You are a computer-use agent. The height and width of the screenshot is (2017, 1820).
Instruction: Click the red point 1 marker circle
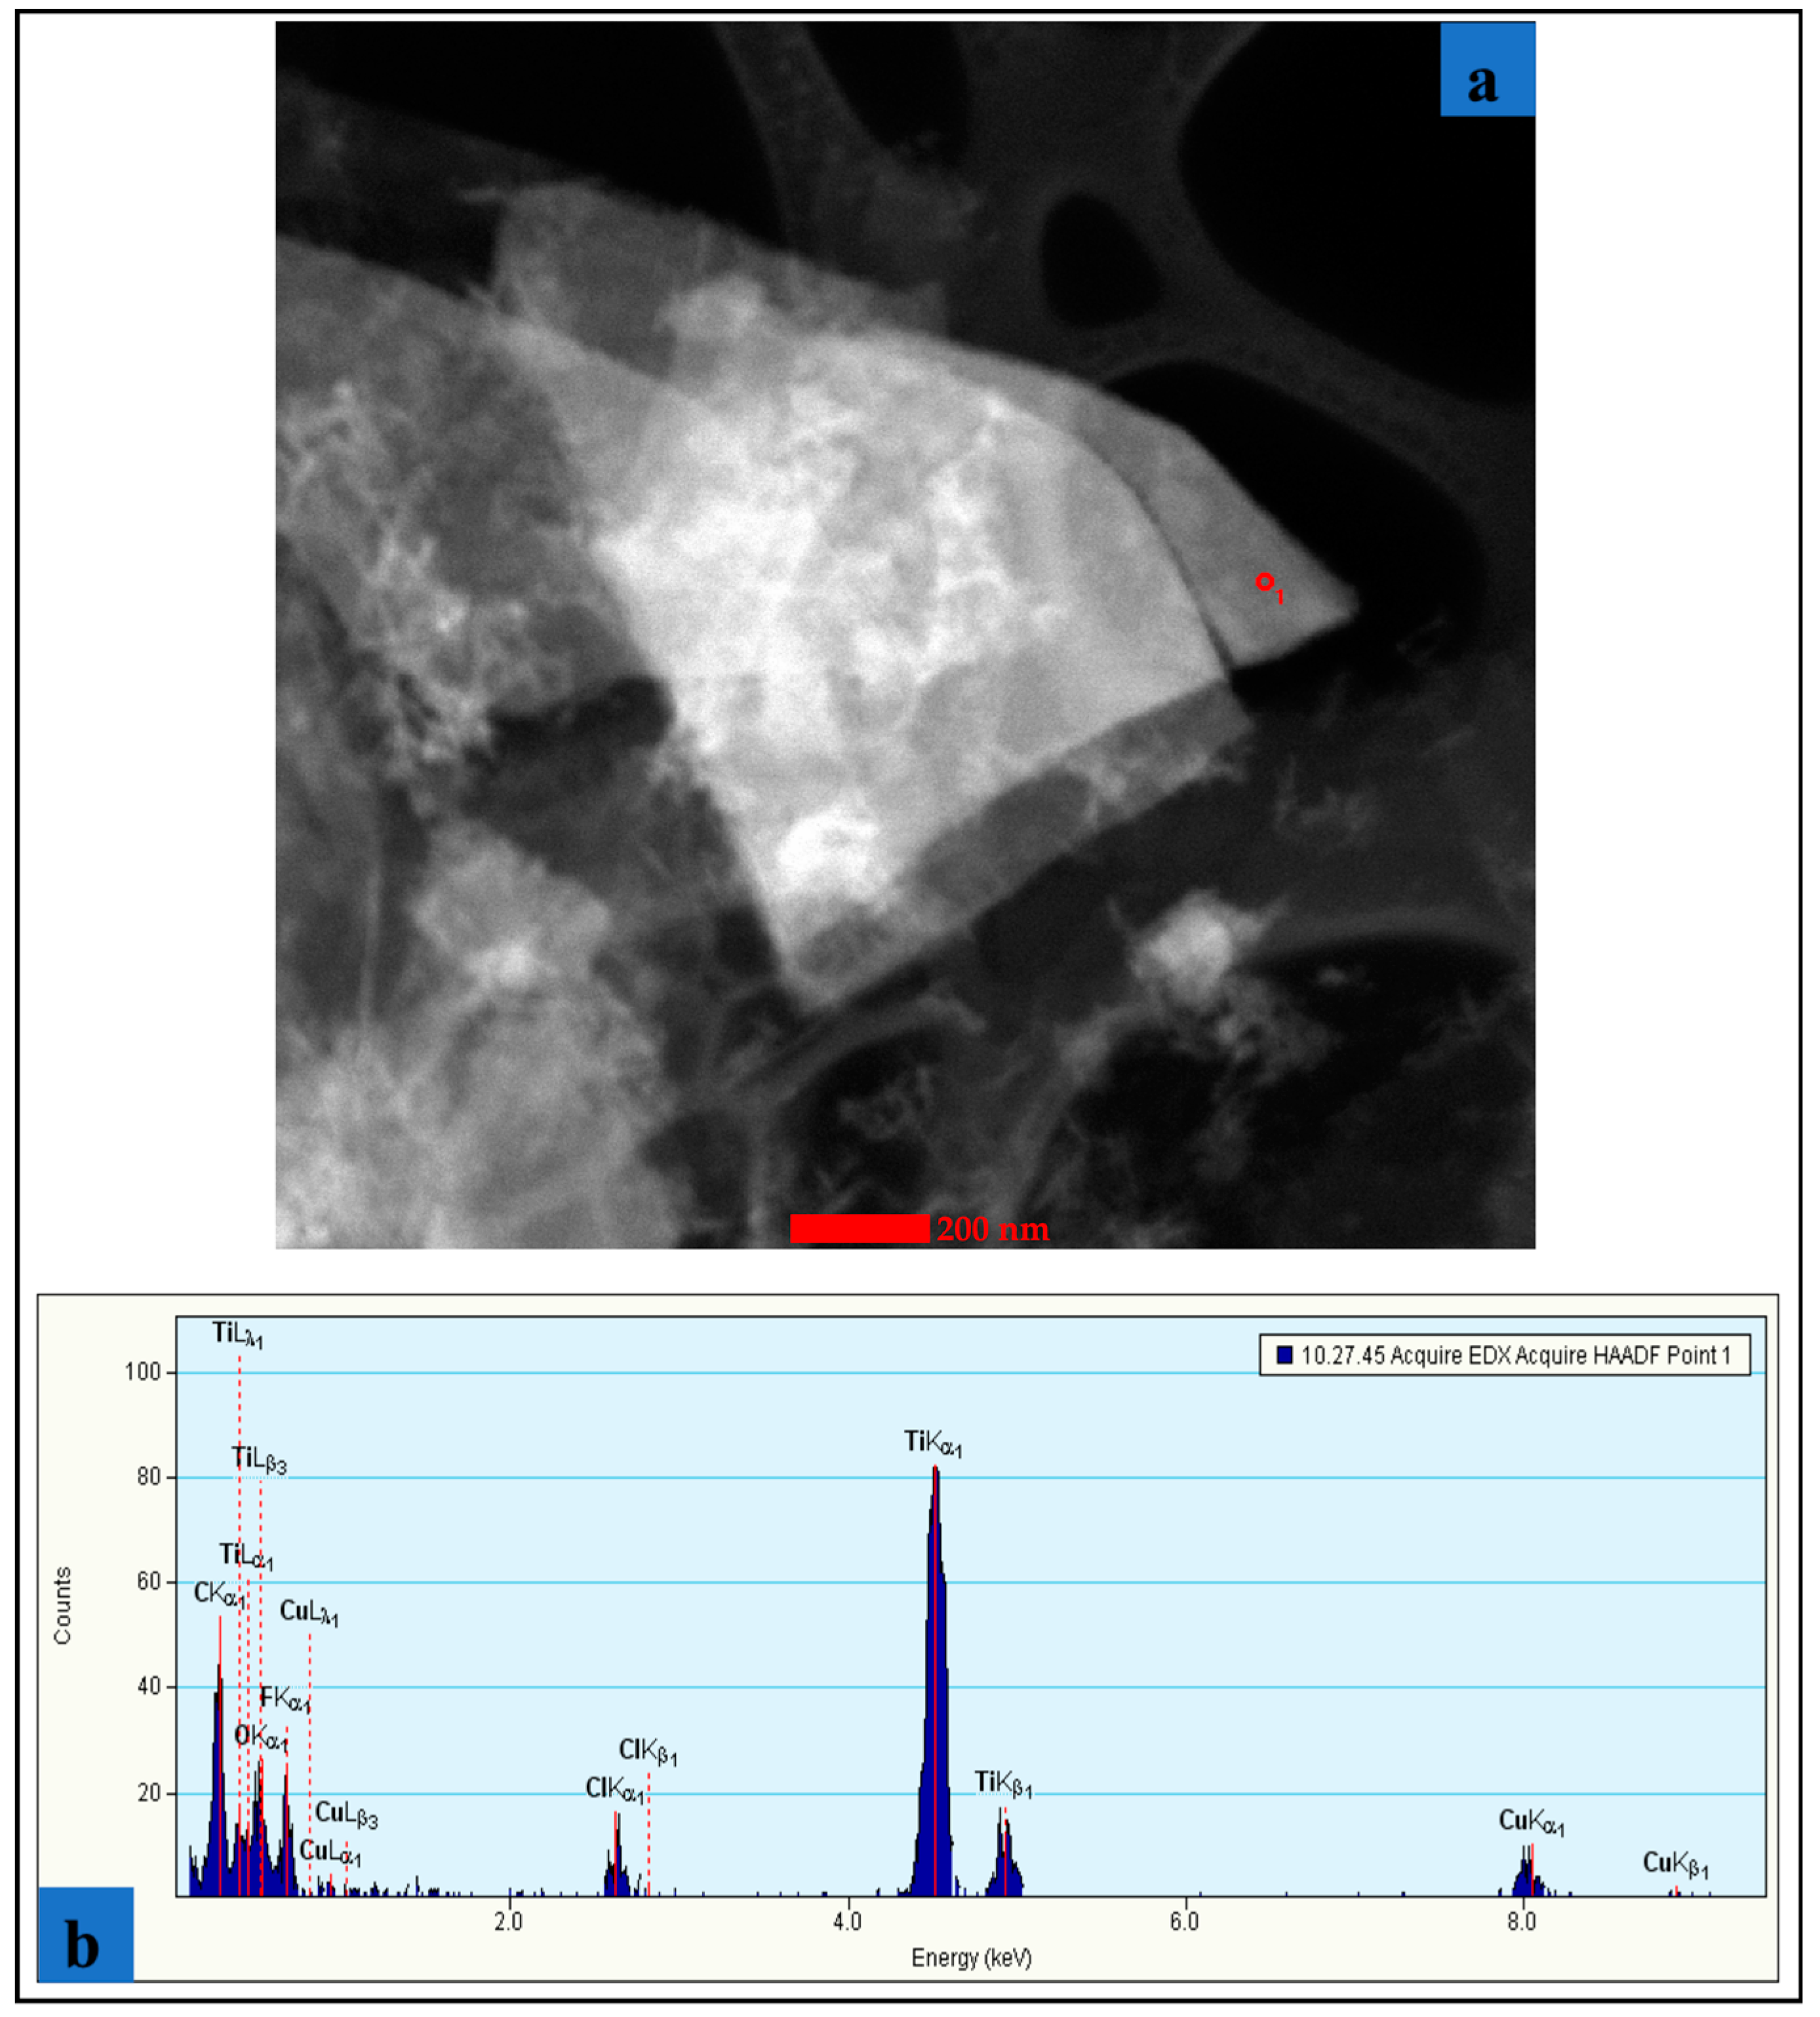(x=1264, y=581)
